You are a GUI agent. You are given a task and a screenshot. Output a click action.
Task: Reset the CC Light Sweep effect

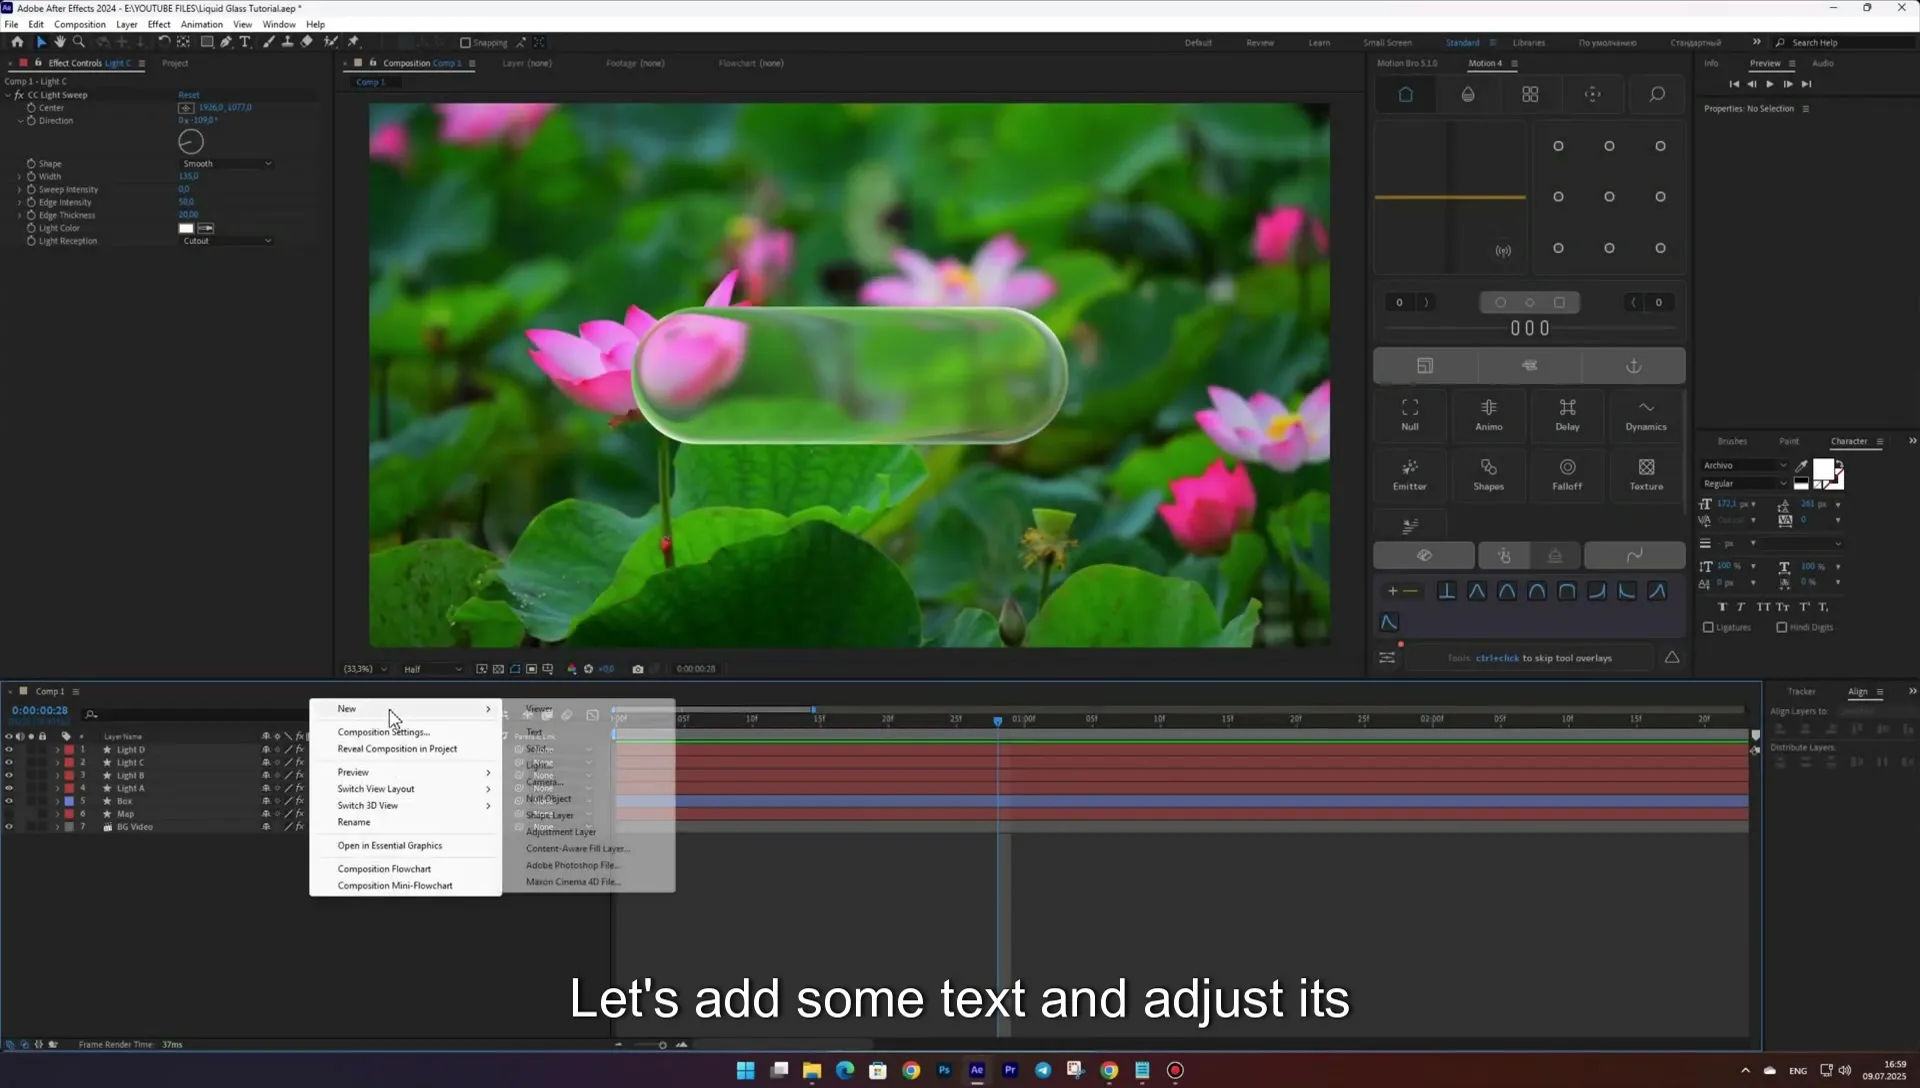click(x=189, y=95)
